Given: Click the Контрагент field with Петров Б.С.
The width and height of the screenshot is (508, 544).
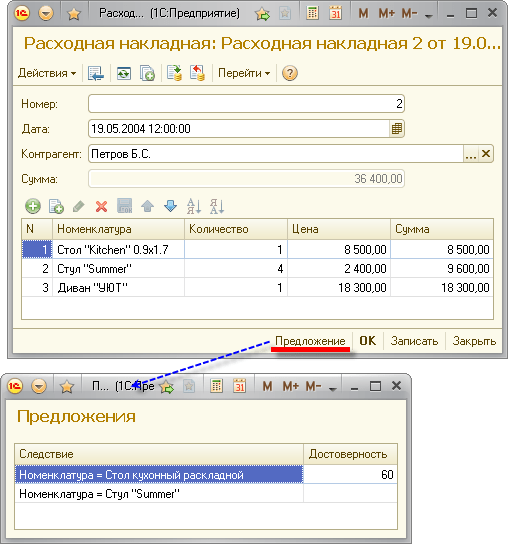Looking at the screenshot, I should pos(276,154).
